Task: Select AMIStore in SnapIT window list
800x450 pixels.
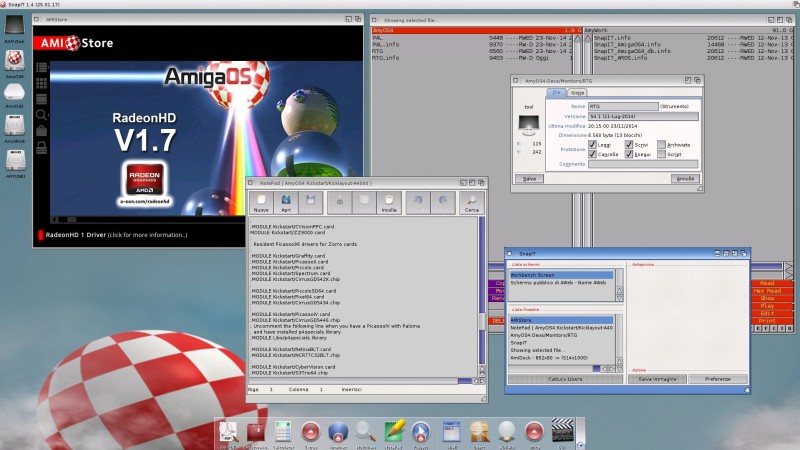Action: (562, 320)
